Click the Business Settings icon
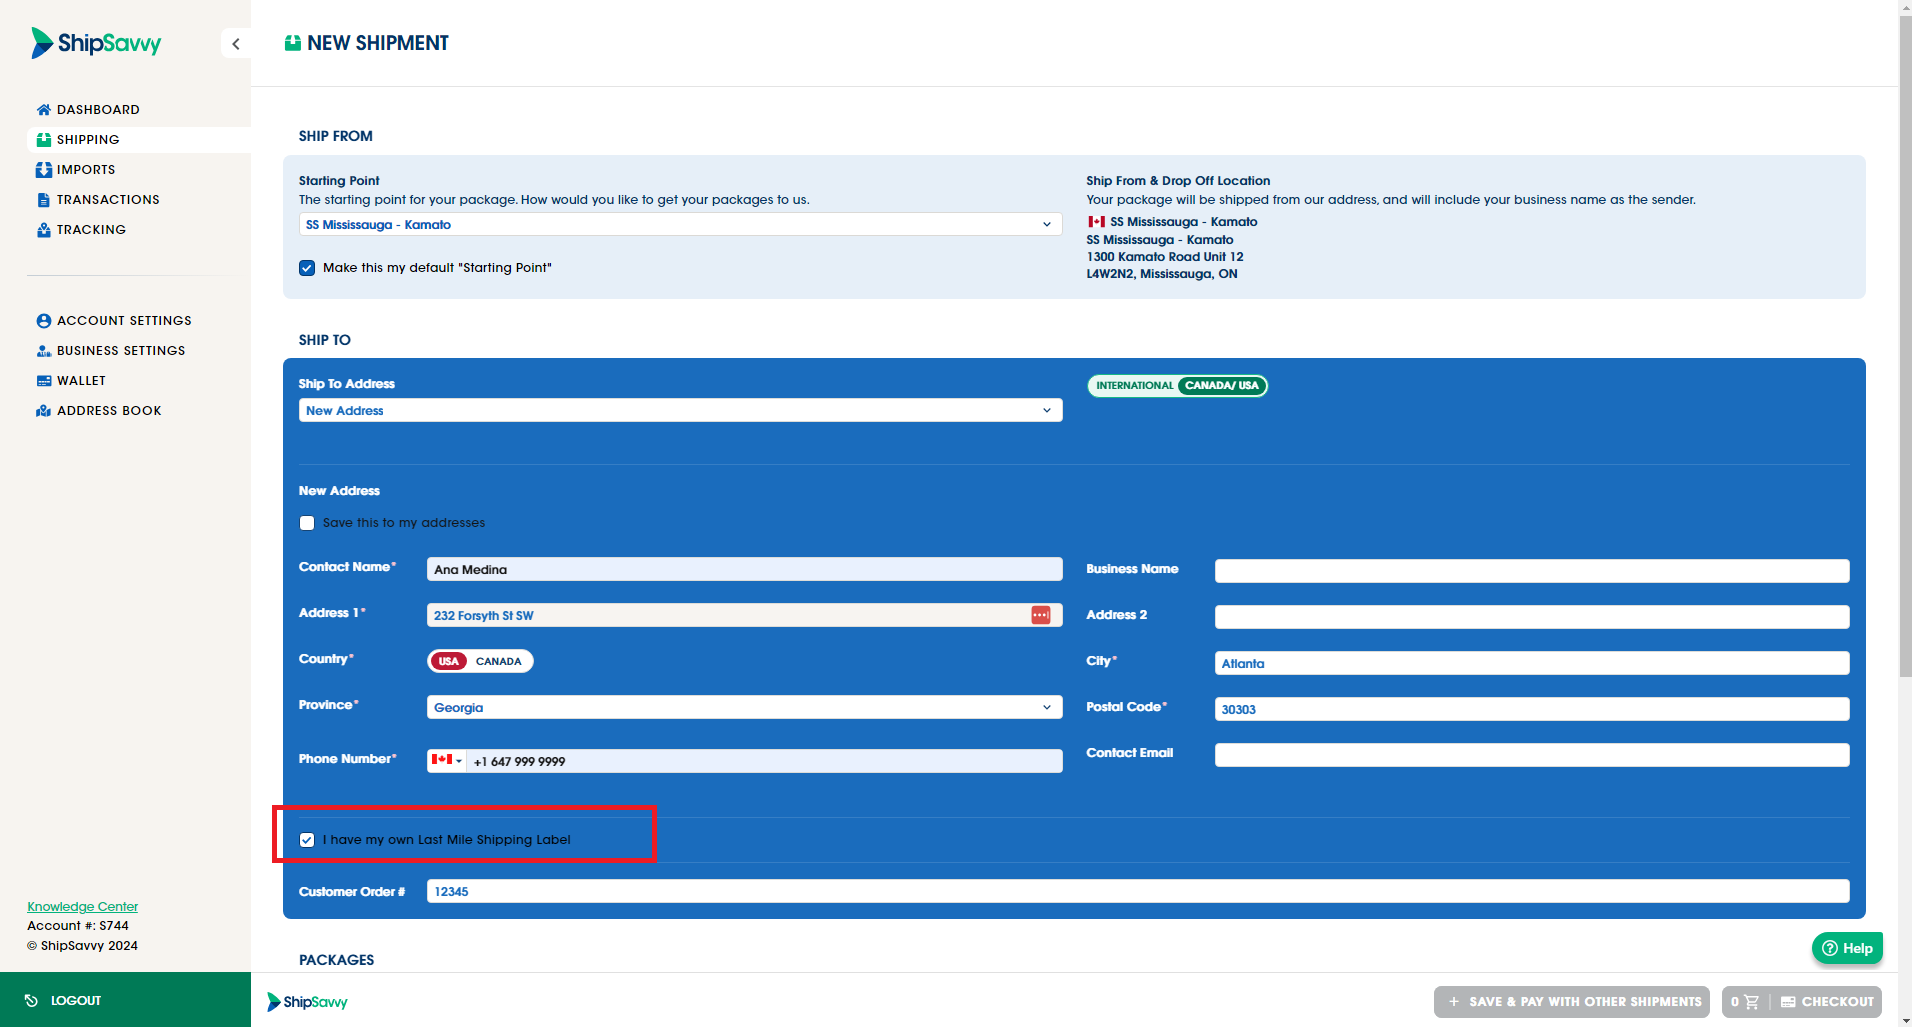This screenshot has height=1027, width=1912. [x=44, y=351]
